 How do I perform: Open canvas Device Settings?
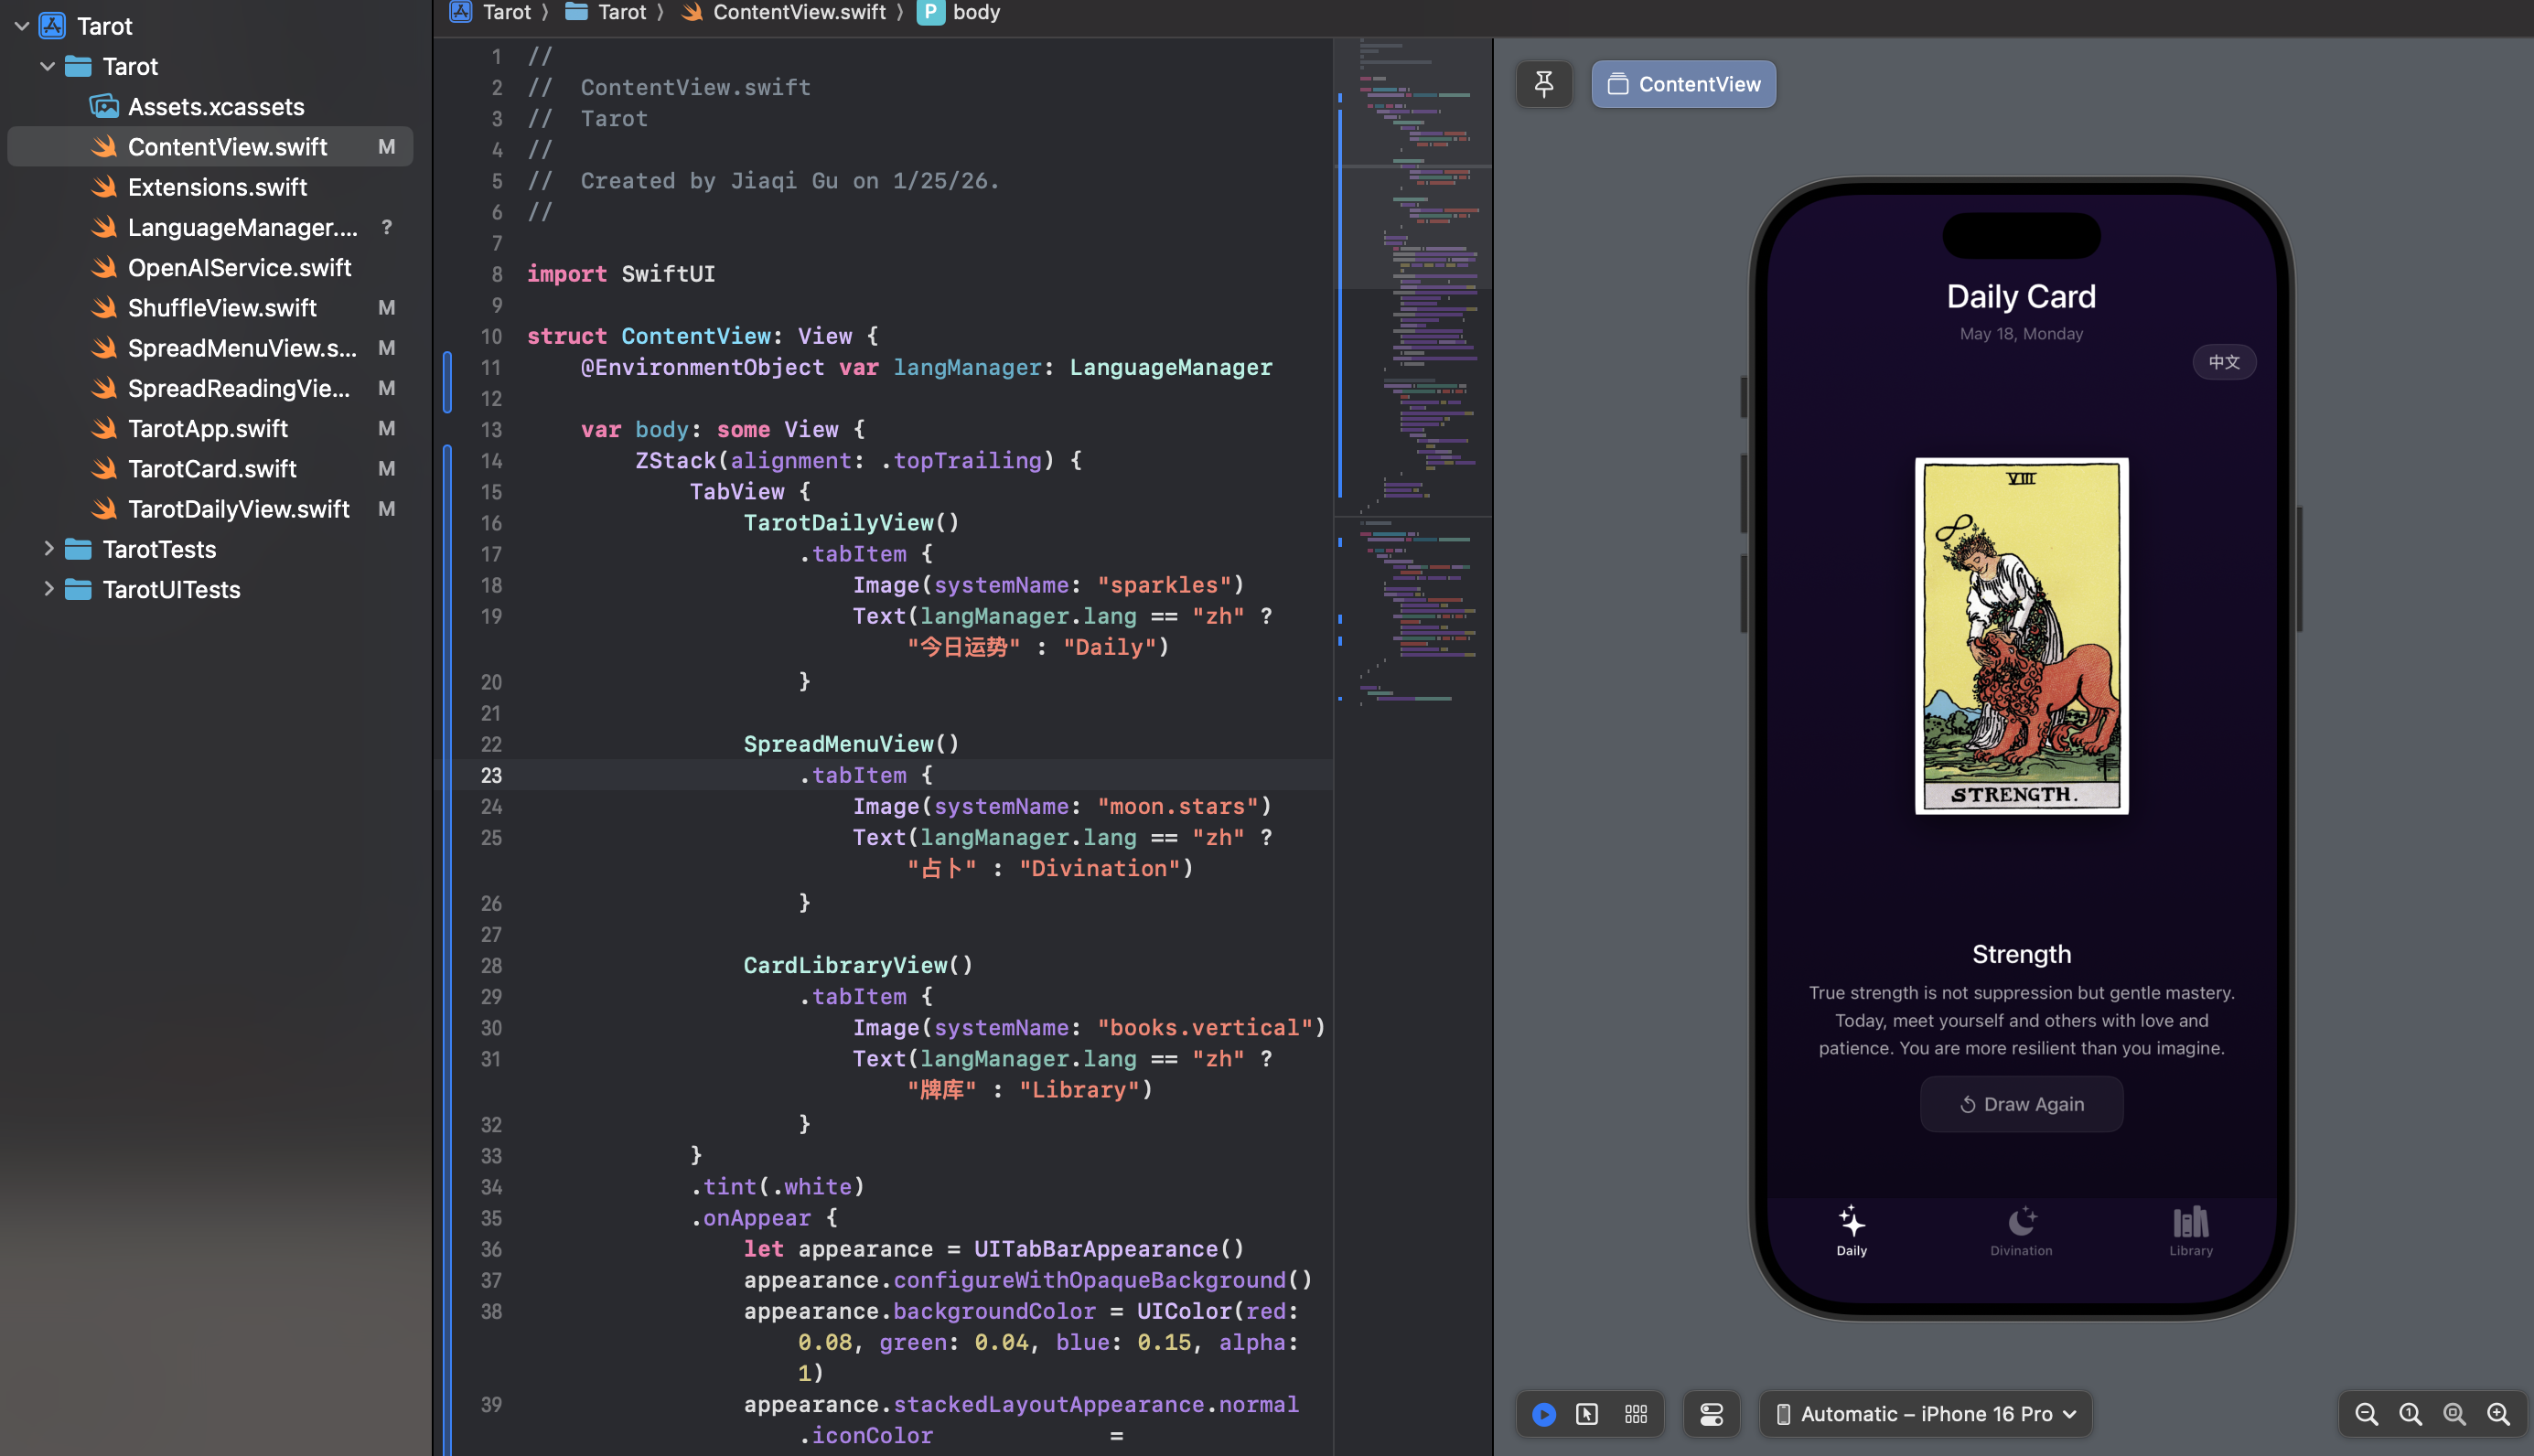coord(1711,1414)
